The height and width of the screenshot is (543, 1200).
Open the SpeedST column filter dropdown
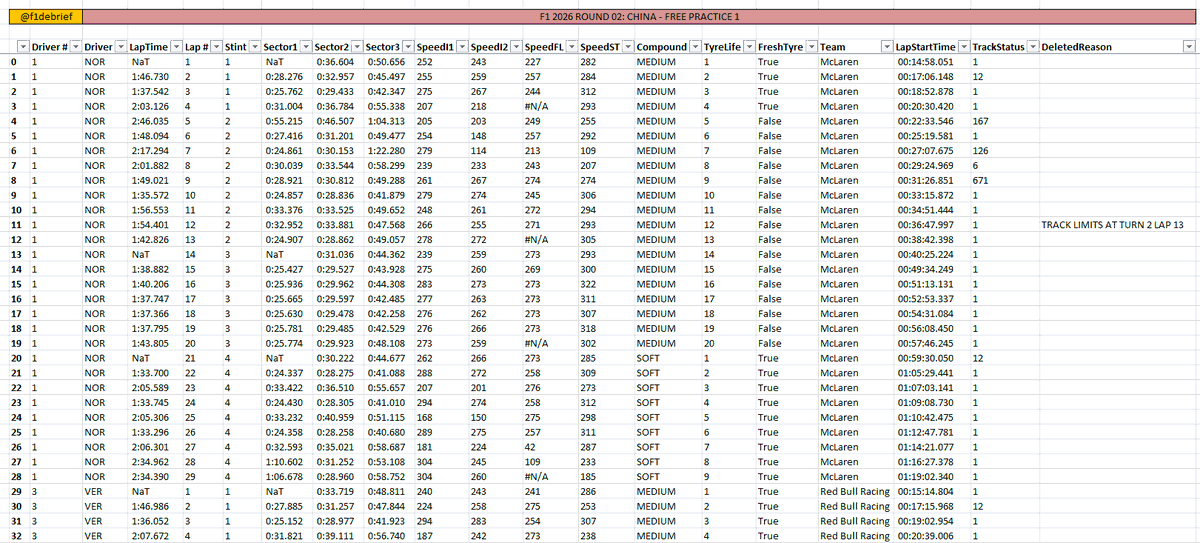[x=626, y=47]
